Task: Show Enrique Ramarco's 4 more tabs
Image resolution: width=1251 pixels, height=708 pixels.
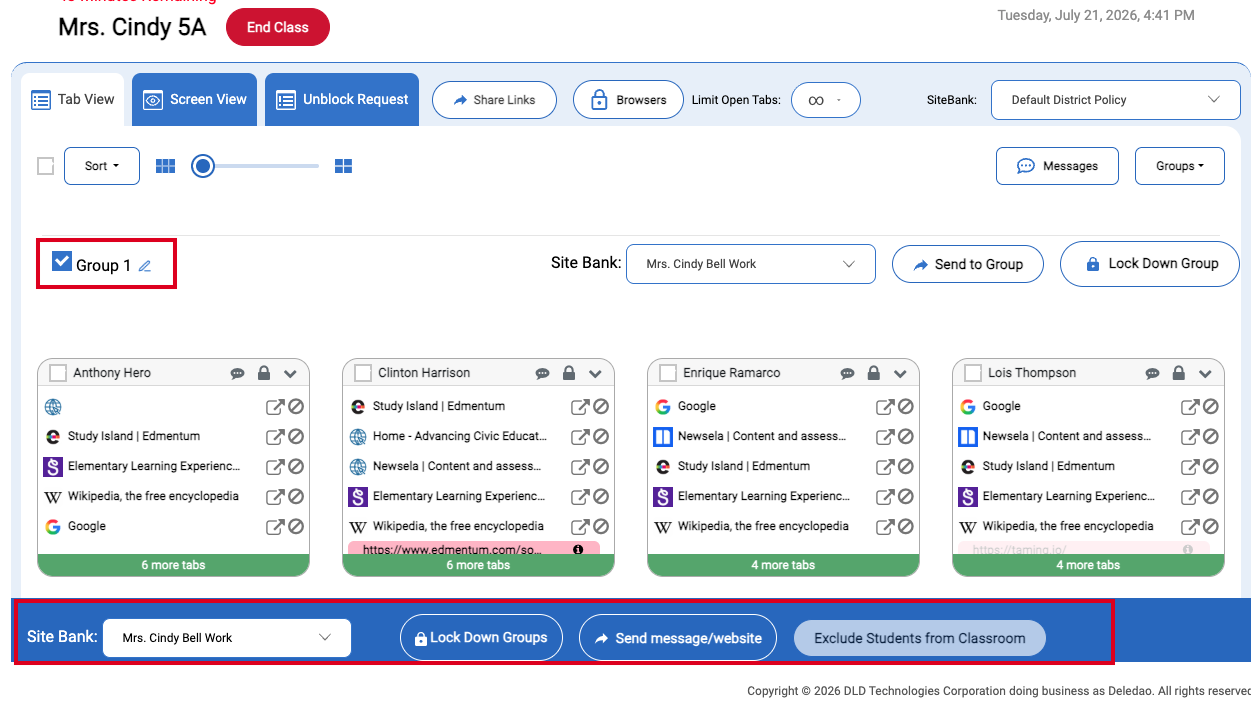Action: (x=783, y=565)
